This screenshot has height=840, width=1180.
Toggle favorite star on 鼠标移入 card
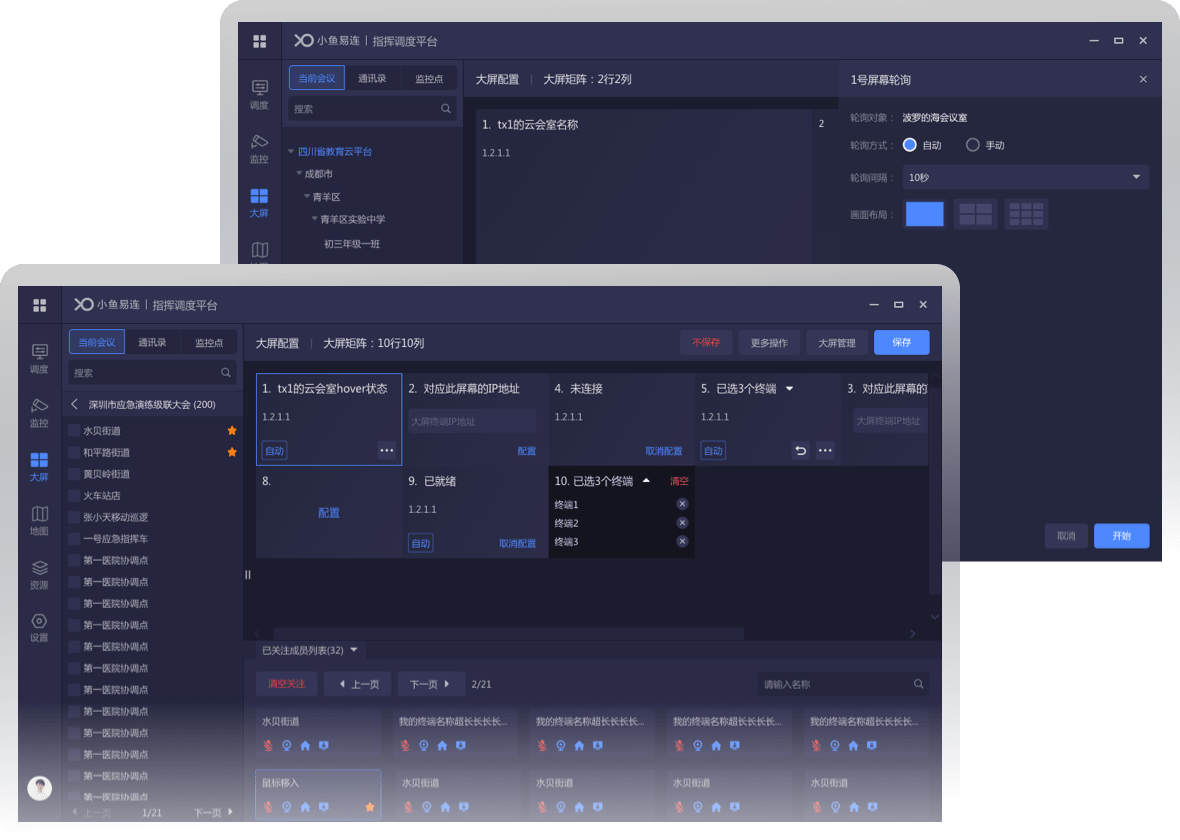370,807
